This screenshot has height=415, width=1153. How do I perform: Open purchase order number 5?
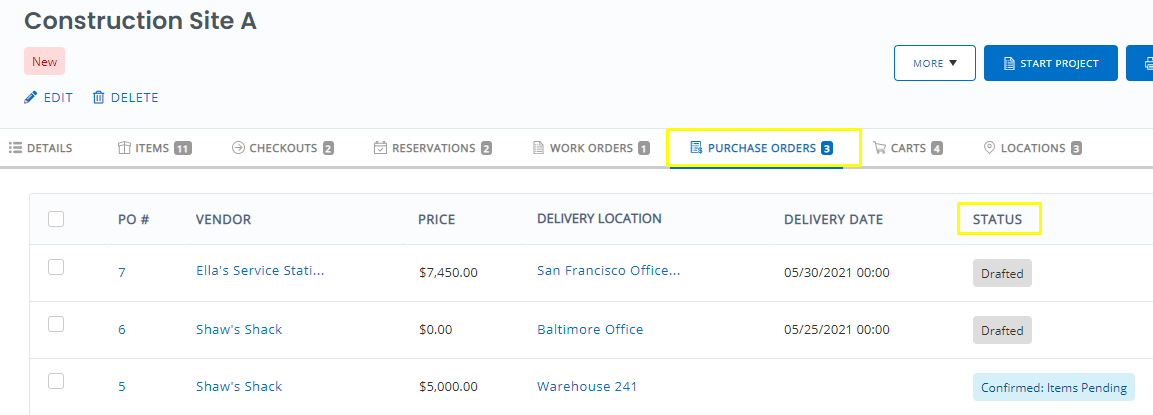click(122, 386)
